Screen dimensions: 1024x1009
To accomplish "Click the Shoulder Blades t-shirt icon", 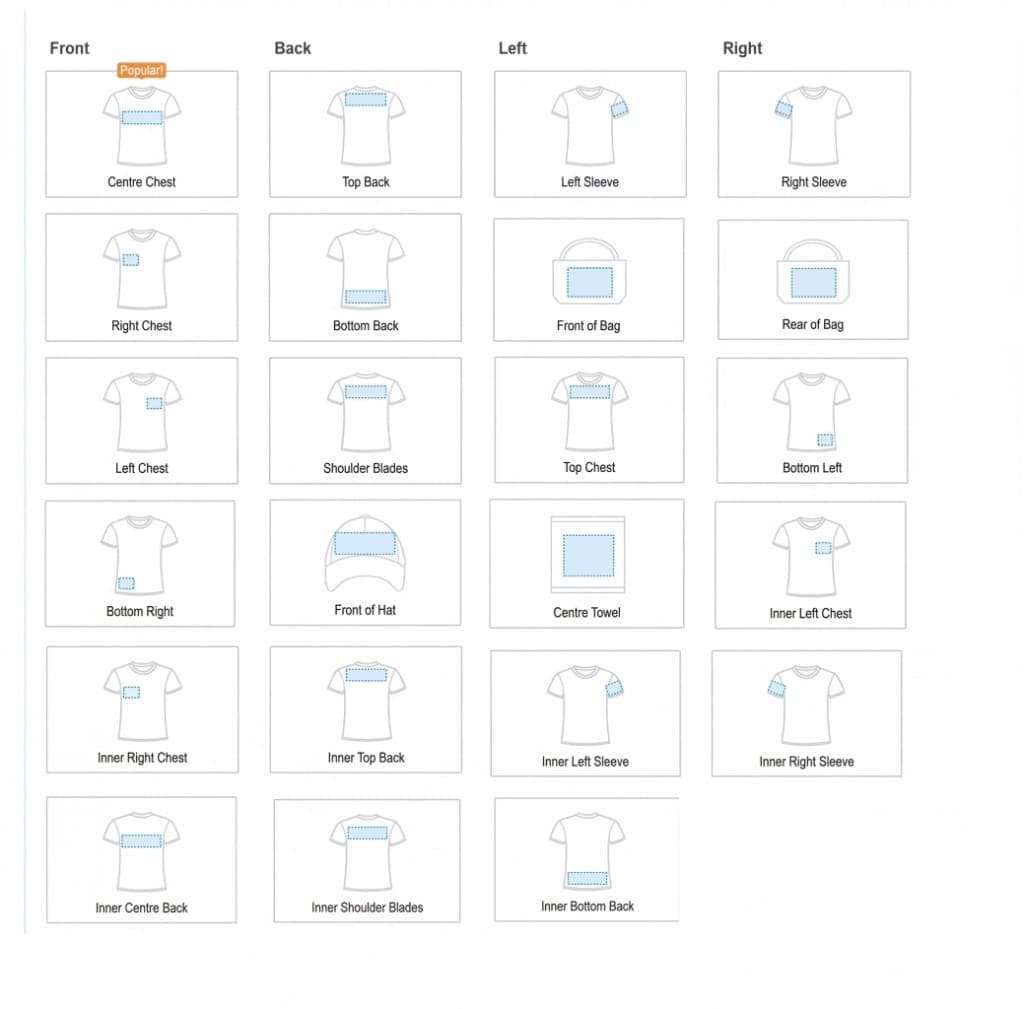I will [365, 412].
